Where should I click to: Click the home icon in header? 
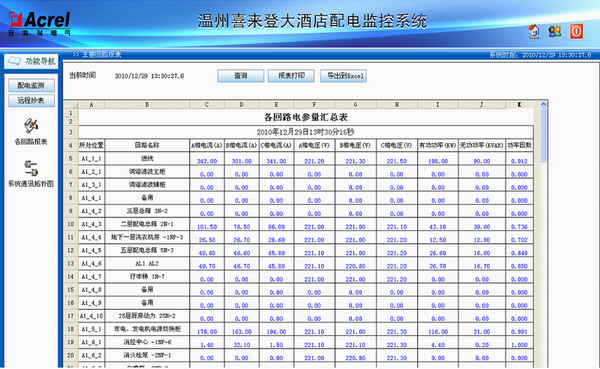(x=534, y=31)
